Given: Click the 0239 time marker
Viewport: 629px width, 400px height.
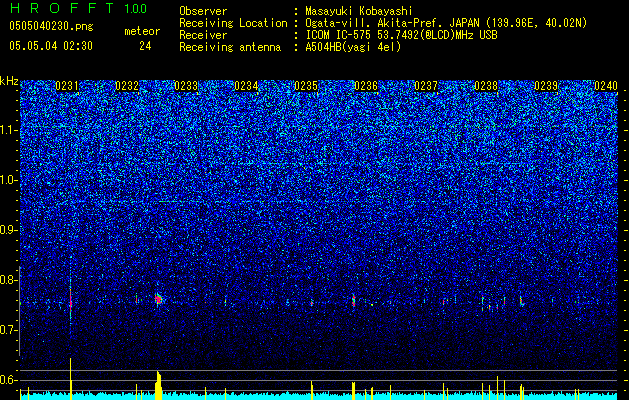Looking at the screenshot, I should coord(546,86).
